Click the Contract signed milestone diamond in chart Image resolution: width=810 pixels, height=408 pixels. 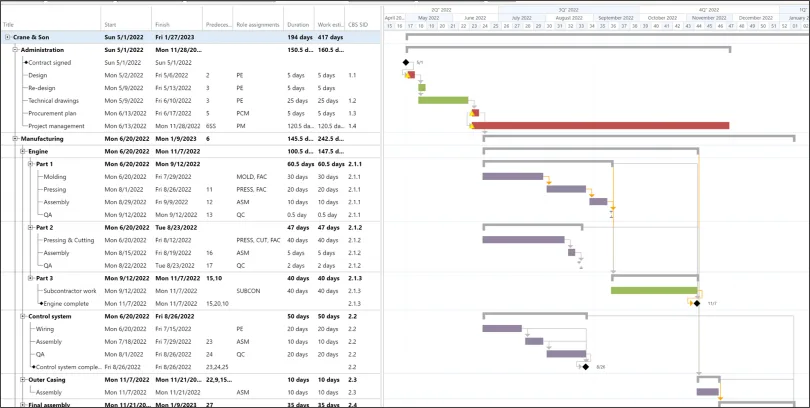[x=406, y=62]
